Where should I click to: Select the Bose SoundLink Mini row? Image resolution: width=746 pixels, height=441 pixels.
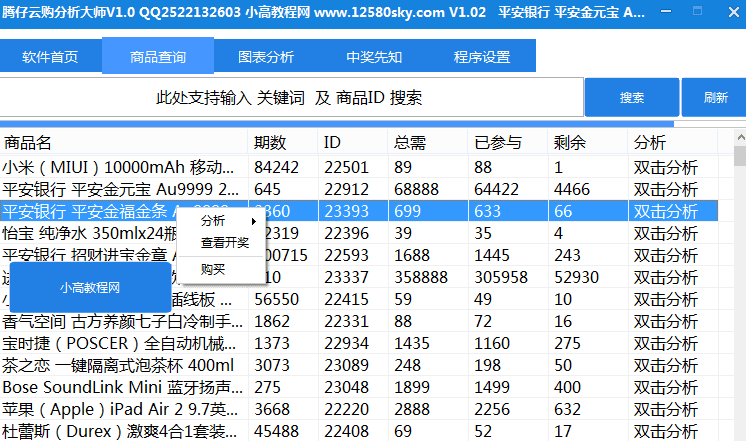359,387
